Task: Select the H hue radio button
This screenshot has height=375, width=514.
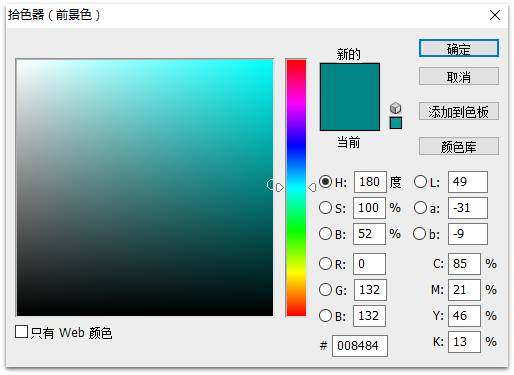Action: point(325,182)
